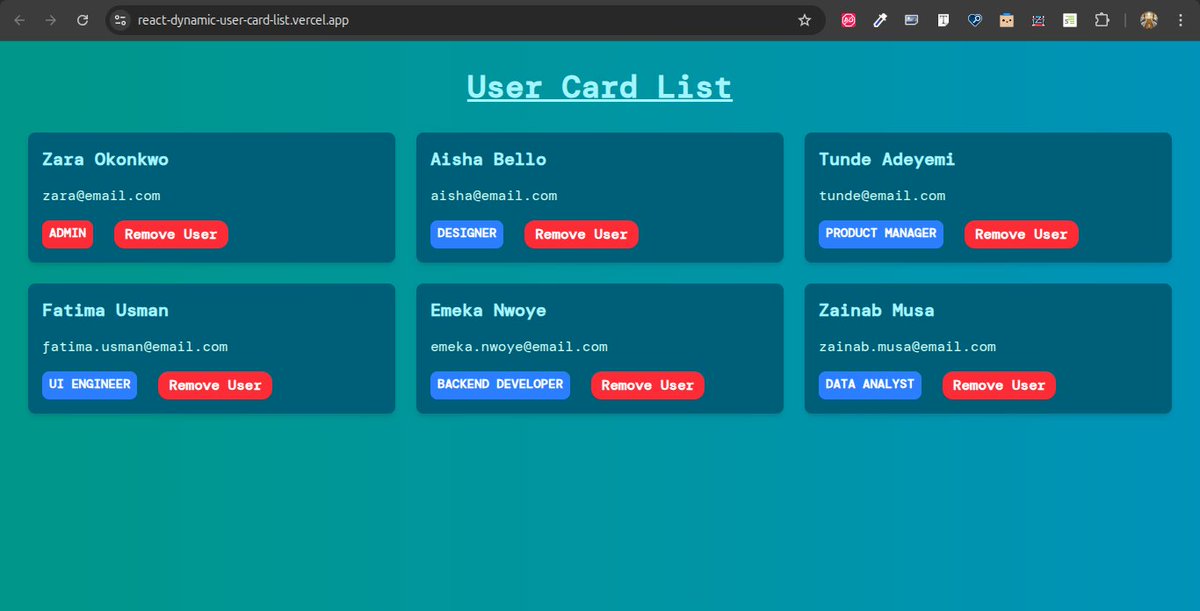
Task: Open the Chrome three-dot menu
Action: coord(1180,20)
